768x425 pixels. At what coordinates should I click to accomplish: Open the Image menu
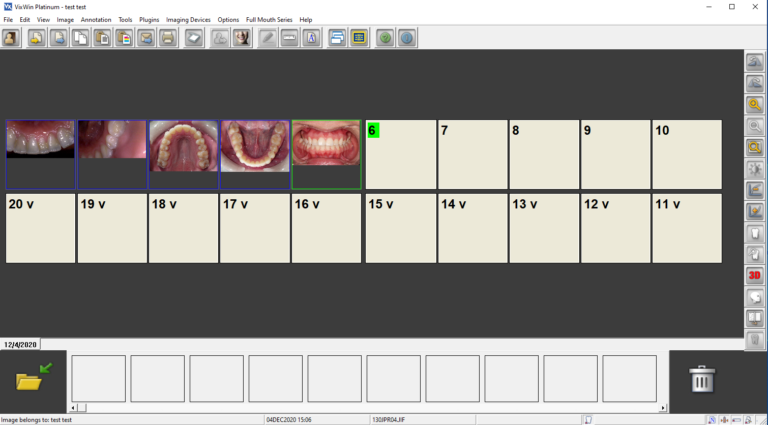pos(65,20)
